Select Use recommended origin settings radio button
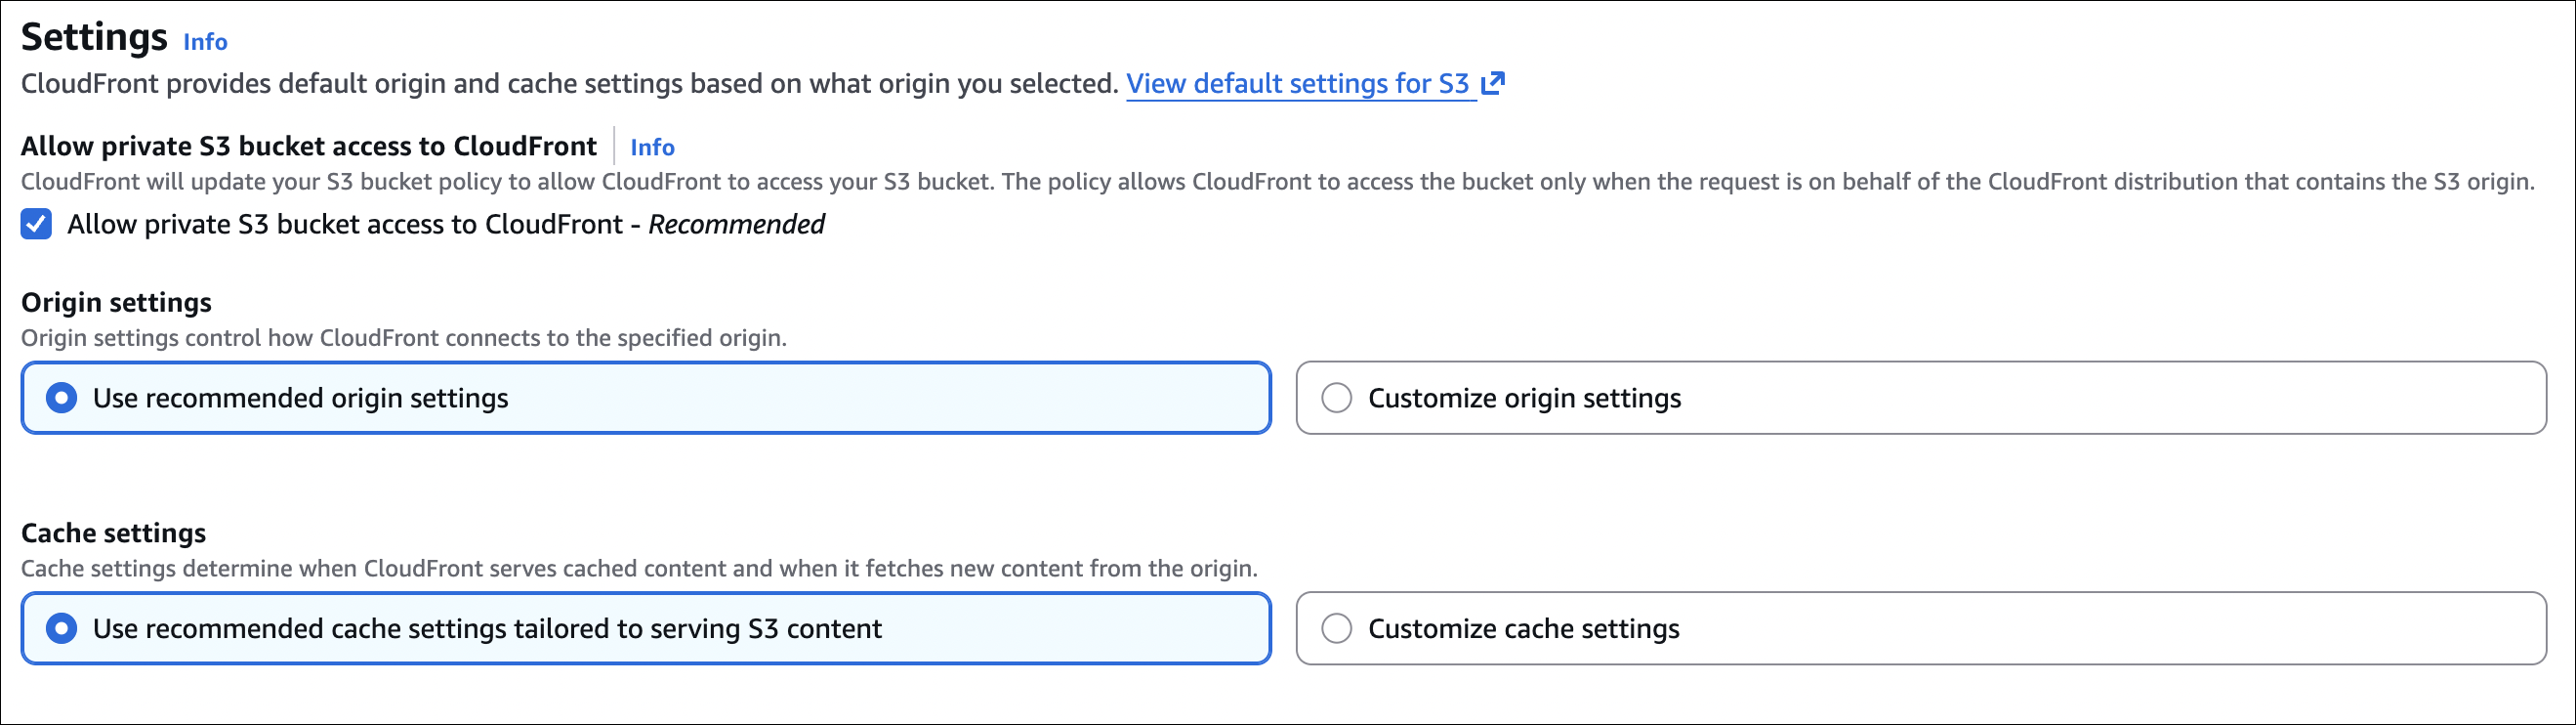 coord(62,398)
